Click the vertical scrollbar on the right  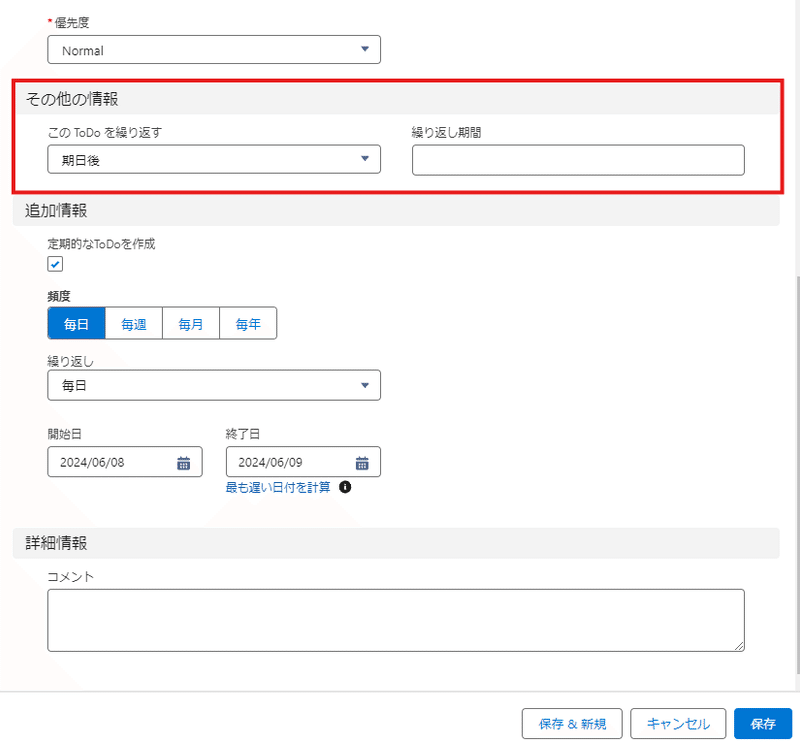(x=797, y=475)
